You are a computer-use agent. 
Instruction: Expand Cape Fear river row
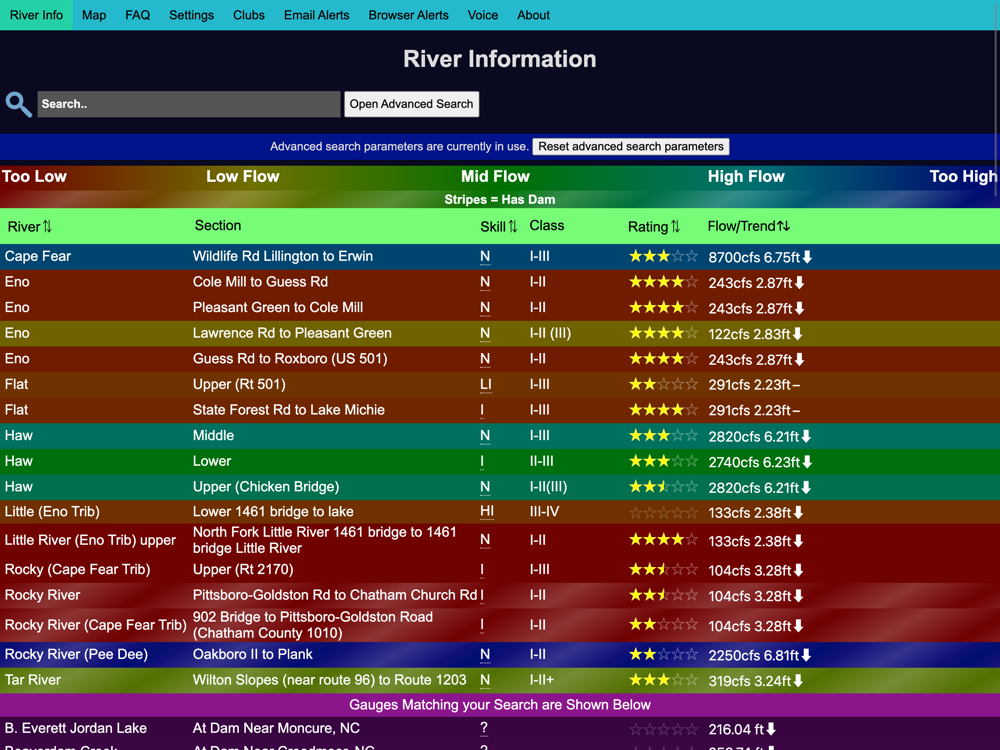[500, 256]
